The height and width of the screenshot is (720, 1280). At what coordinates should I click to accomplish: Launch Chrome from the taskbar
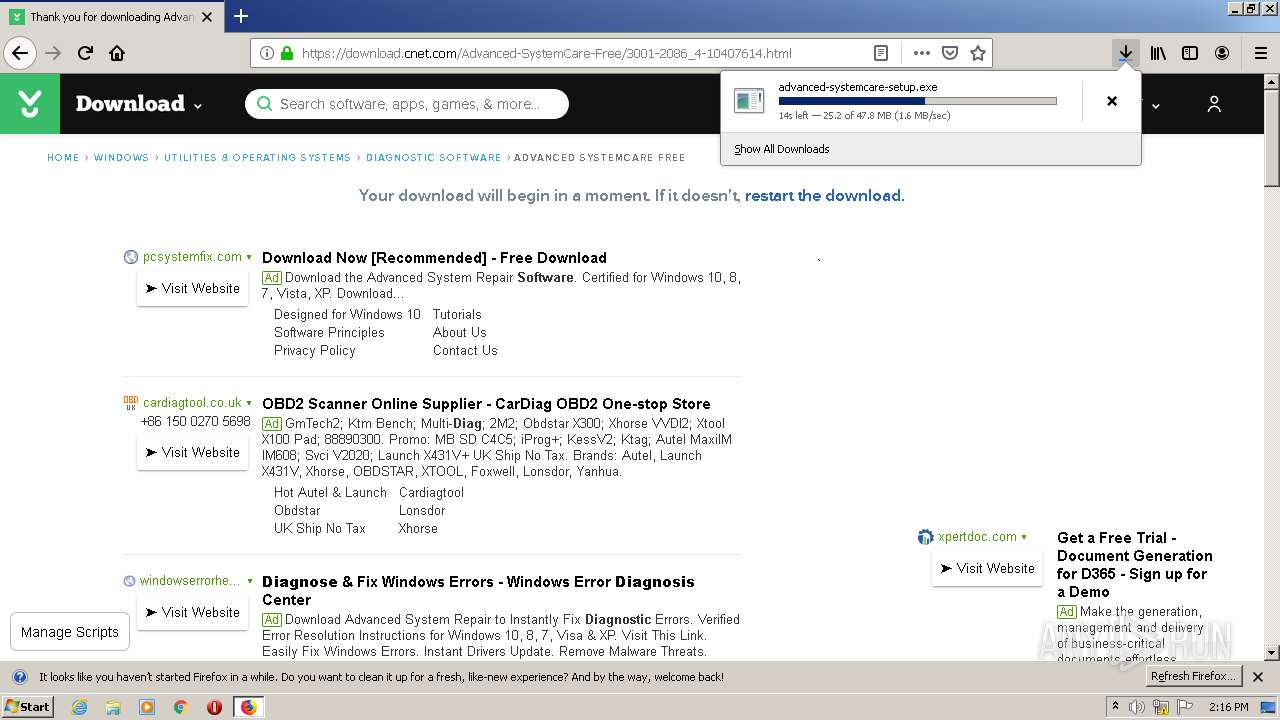click(181, 707)
